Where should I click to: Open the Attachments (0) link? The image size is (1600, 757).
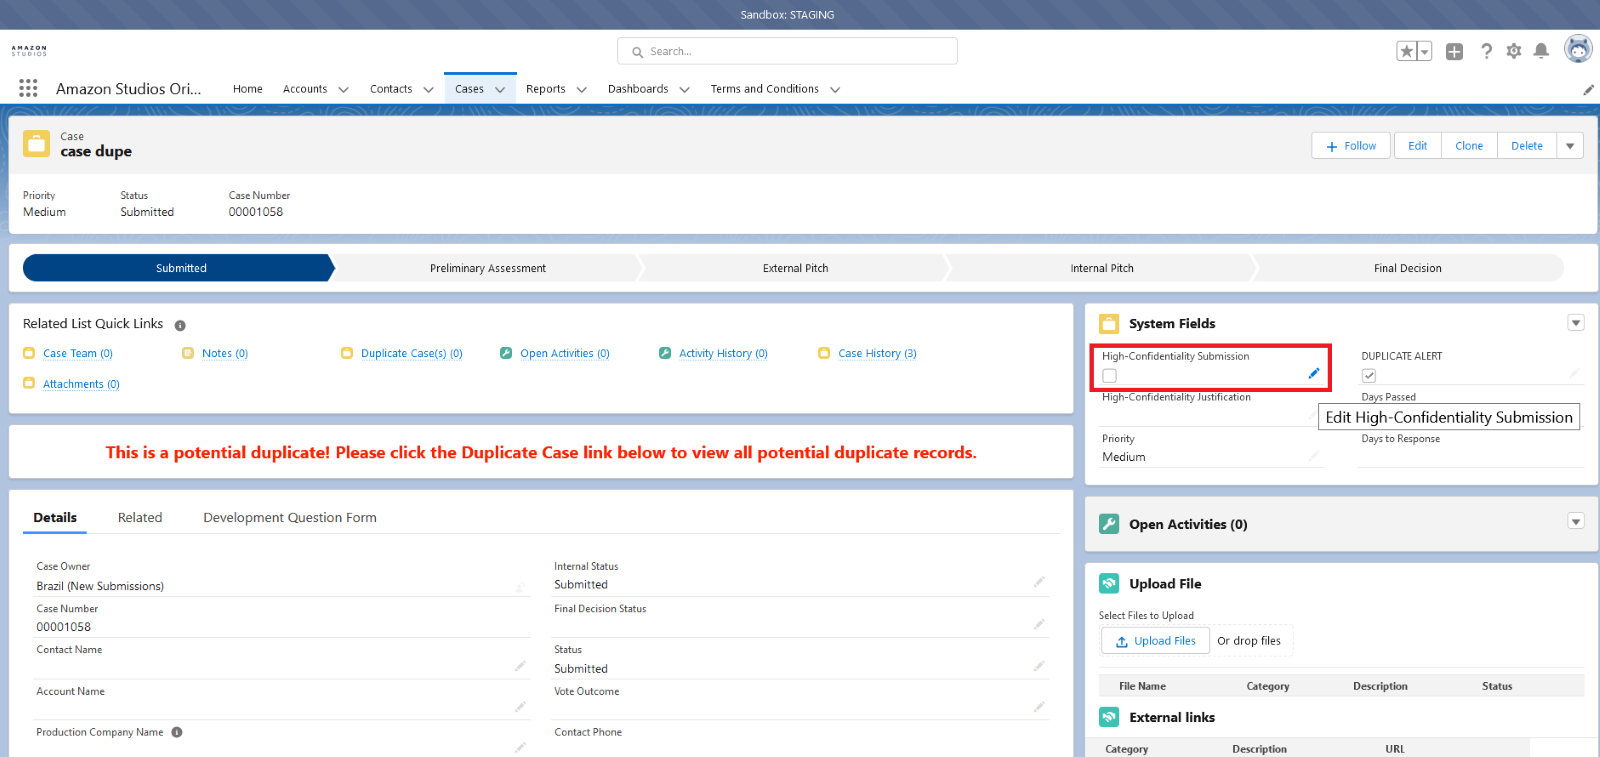point(81,384)
